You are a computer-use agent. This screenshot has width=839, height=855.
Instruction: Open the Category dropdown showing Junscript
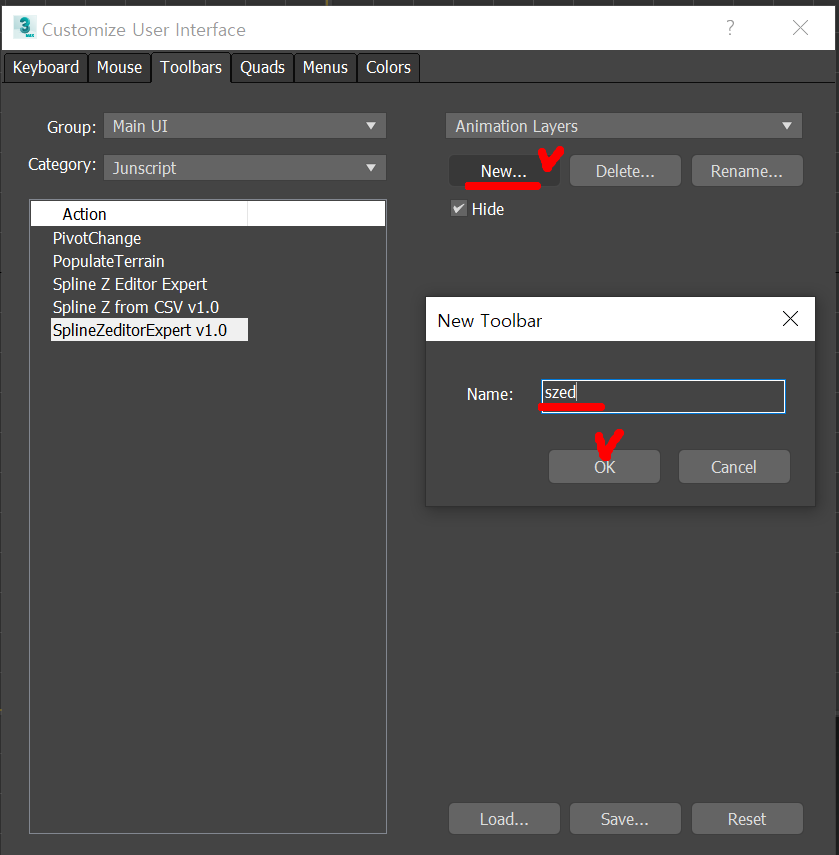(245, 168)
